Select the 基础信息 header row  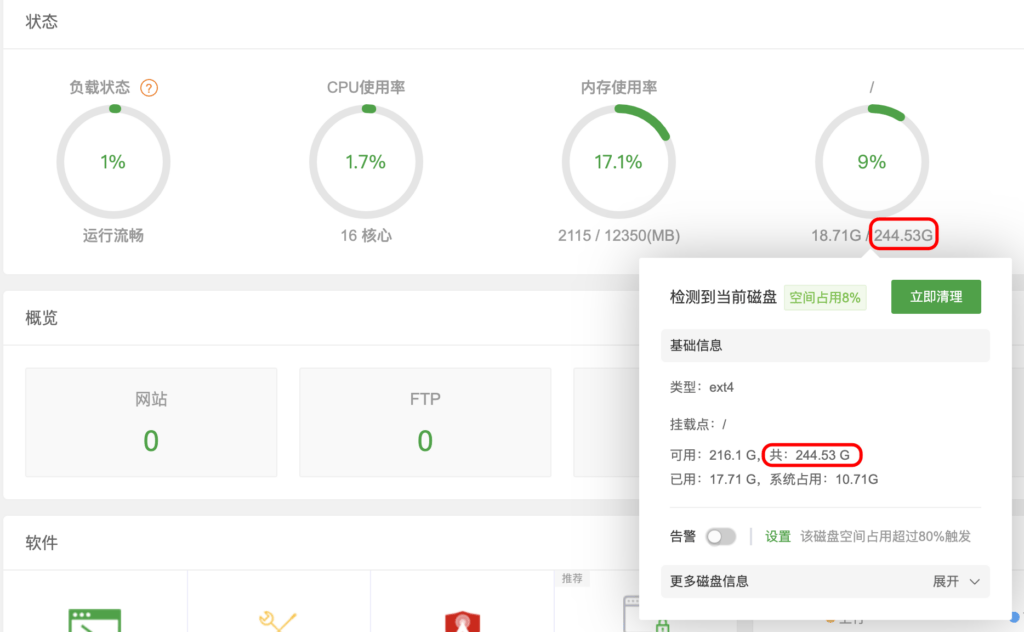pos(825,345)
